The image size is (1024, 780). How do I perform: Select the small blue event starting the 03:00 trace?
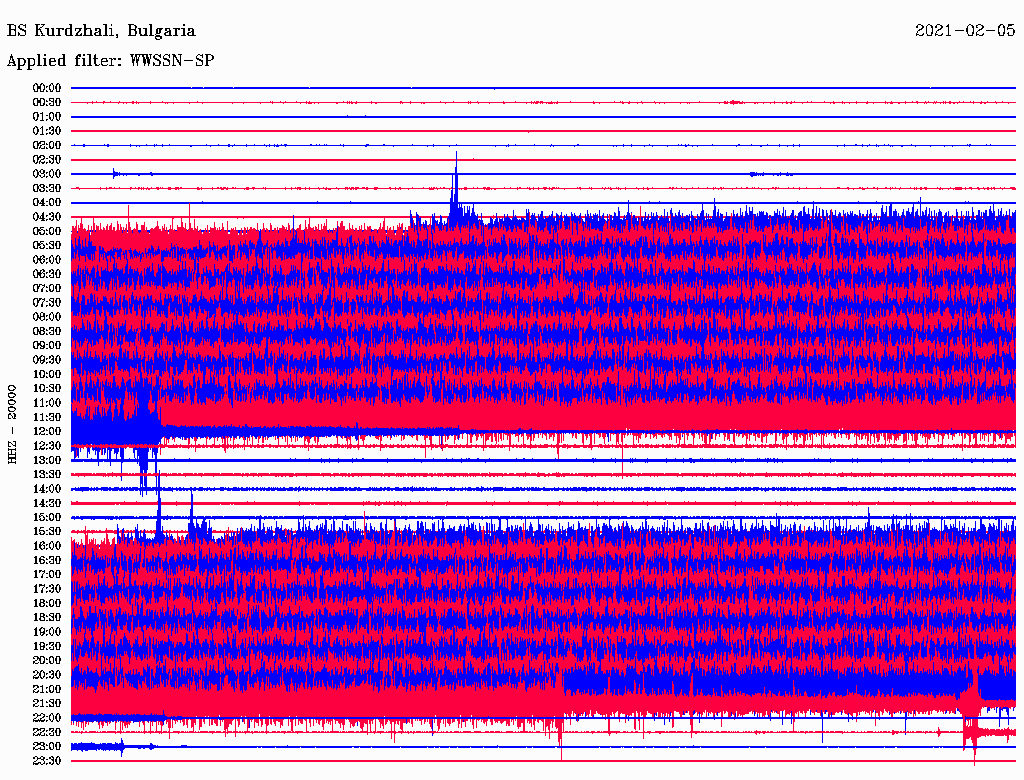click(x=116, y=173)
